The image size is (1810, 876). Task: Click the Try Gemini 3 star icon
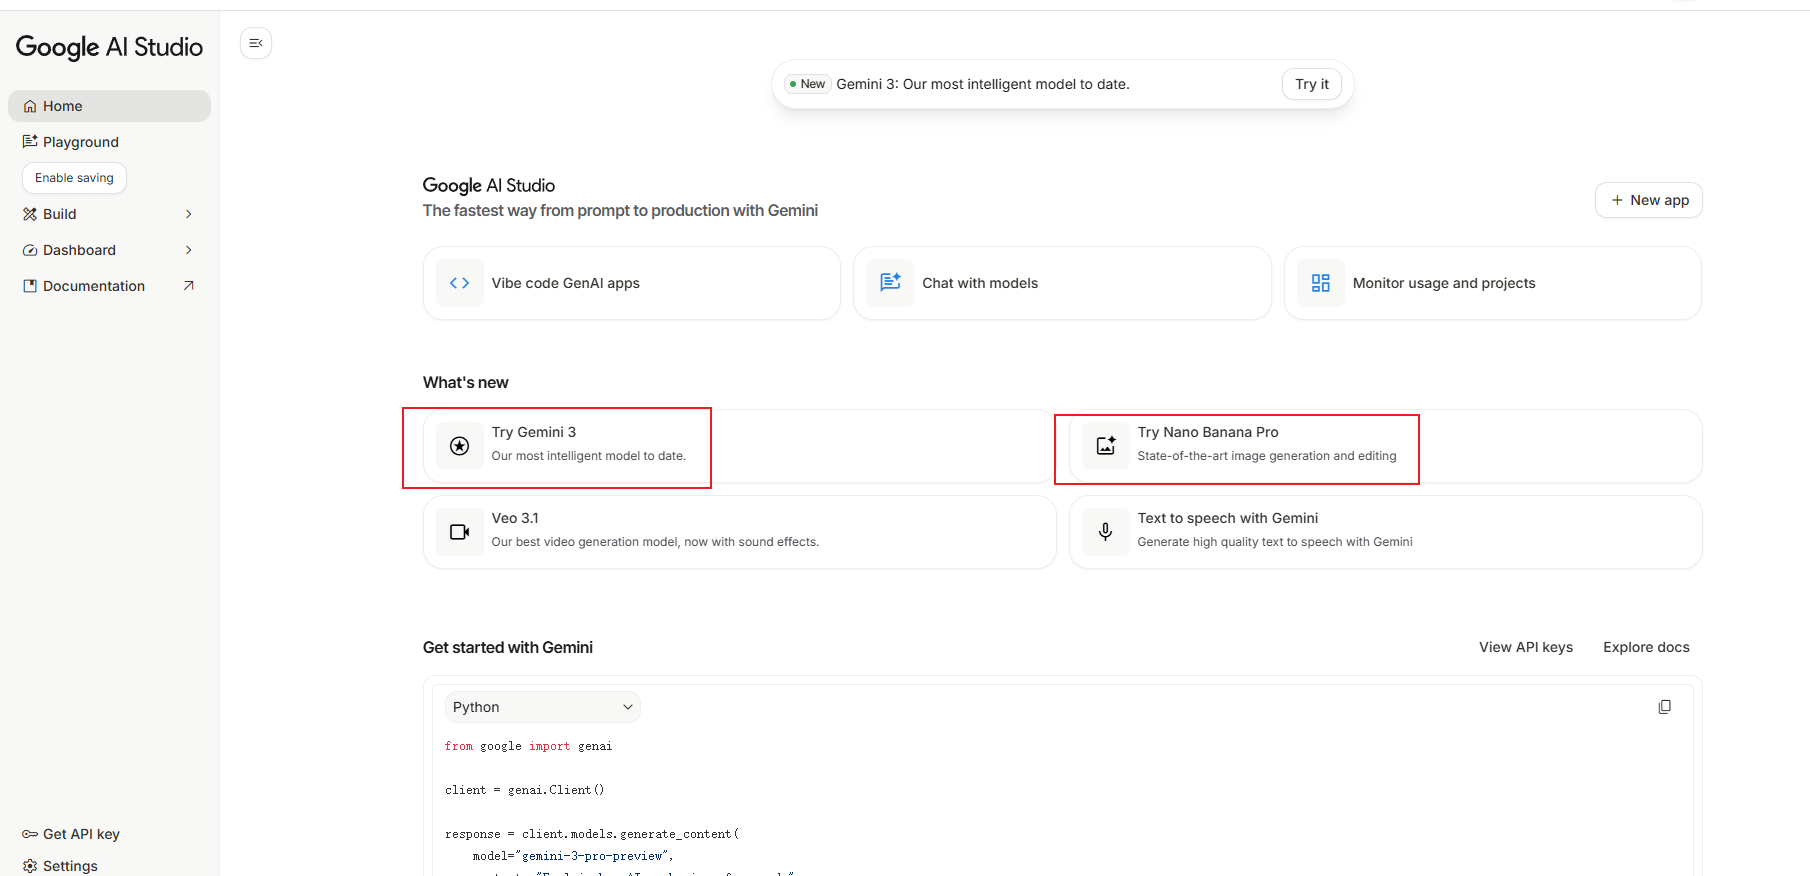pyautogui.click(x=460, y=446)
